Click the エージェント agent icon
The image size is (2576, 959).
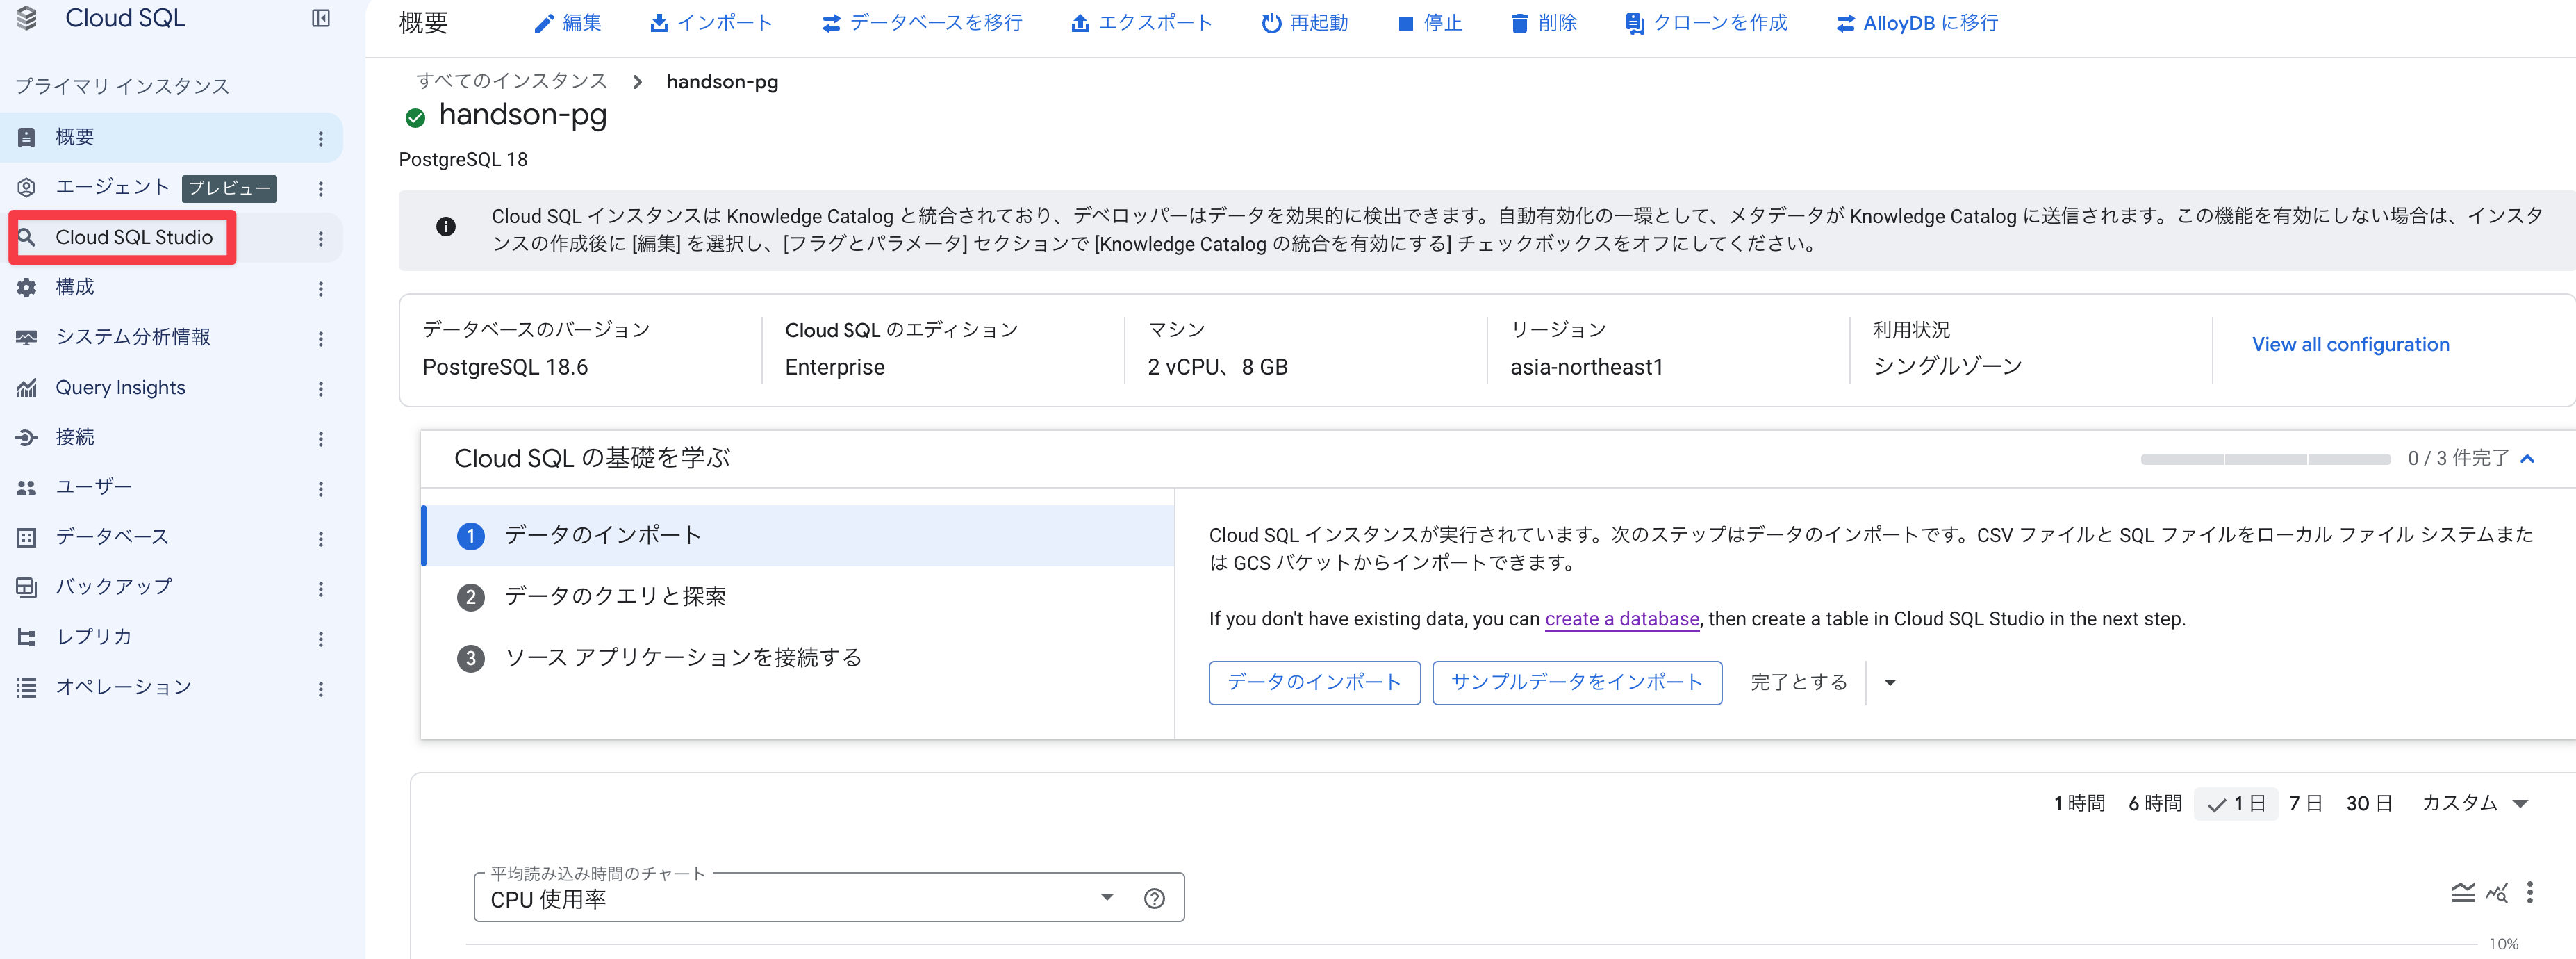(27, 187)
